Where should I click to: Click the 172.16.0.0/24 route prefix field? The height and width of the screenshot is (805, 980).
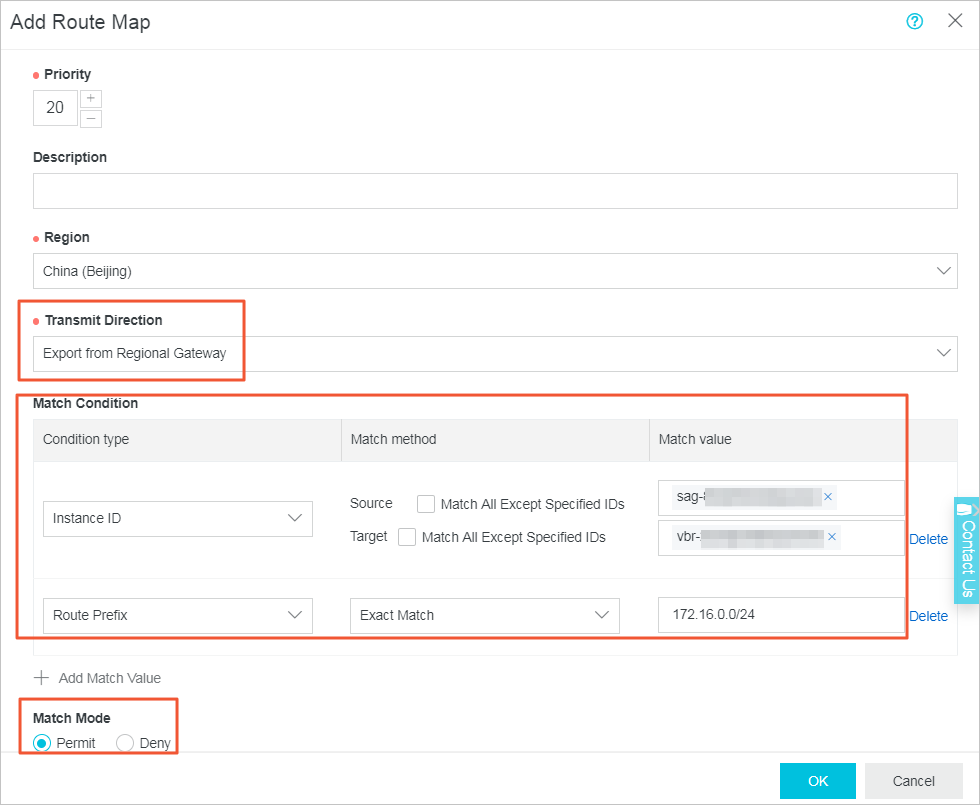[781, 615]
